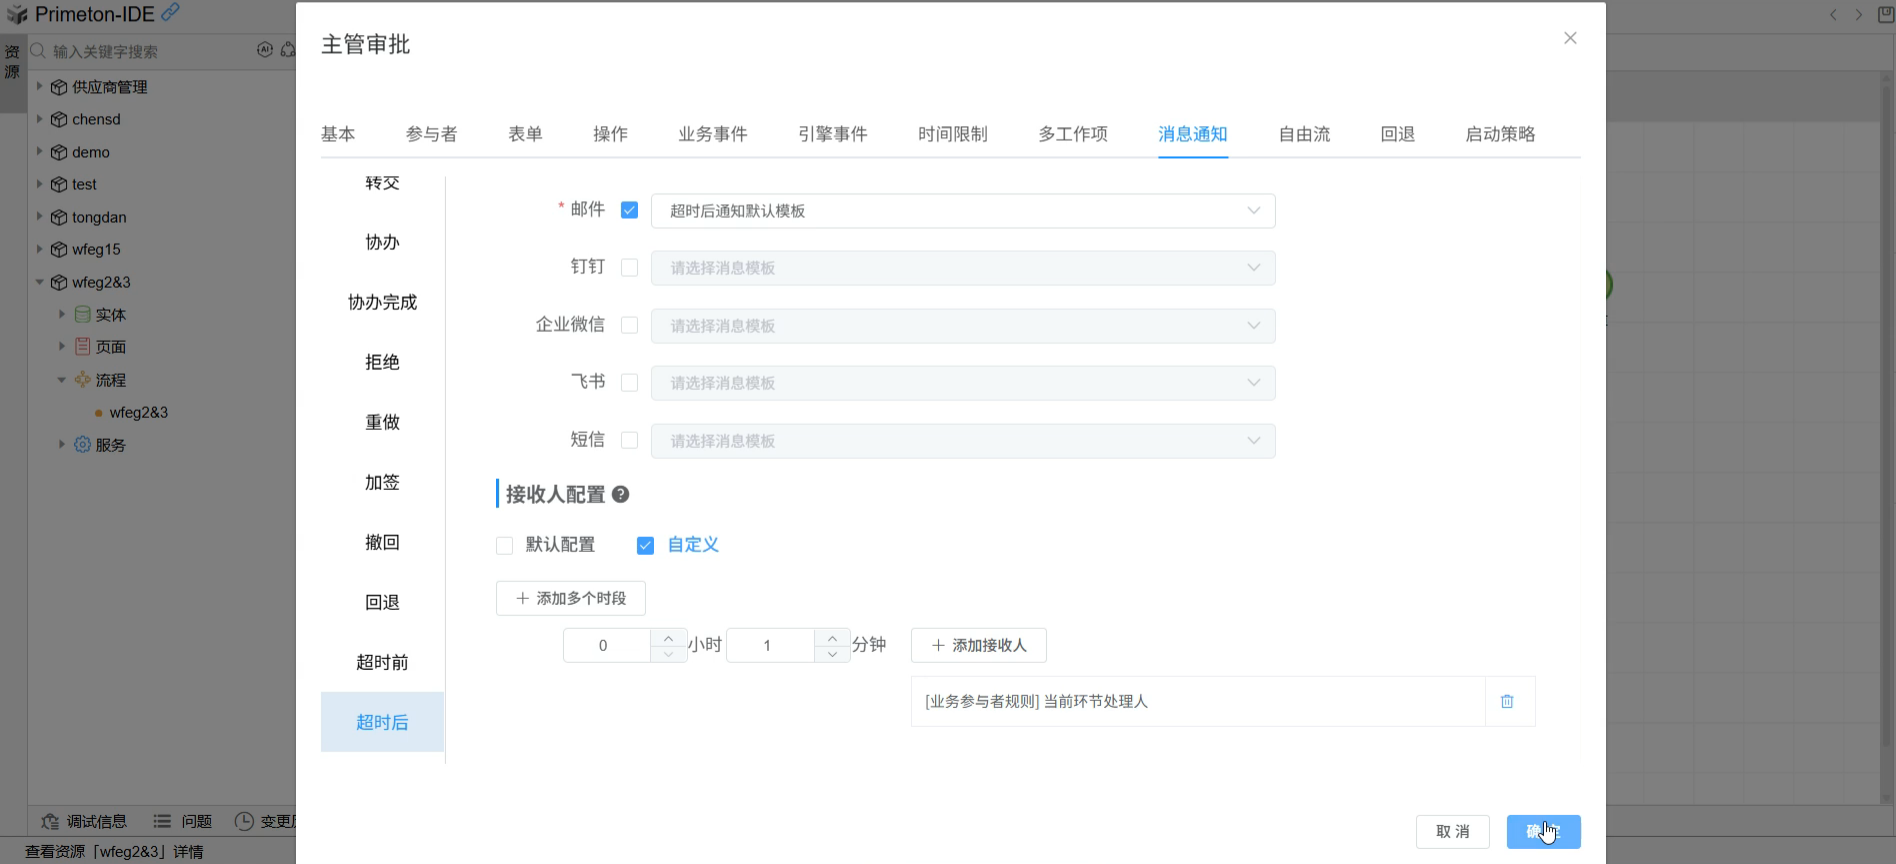Click the 流程 folder icon in tree
This screenshot has height=864, width=1896.
pyautogui.click(x=83, y=380)
